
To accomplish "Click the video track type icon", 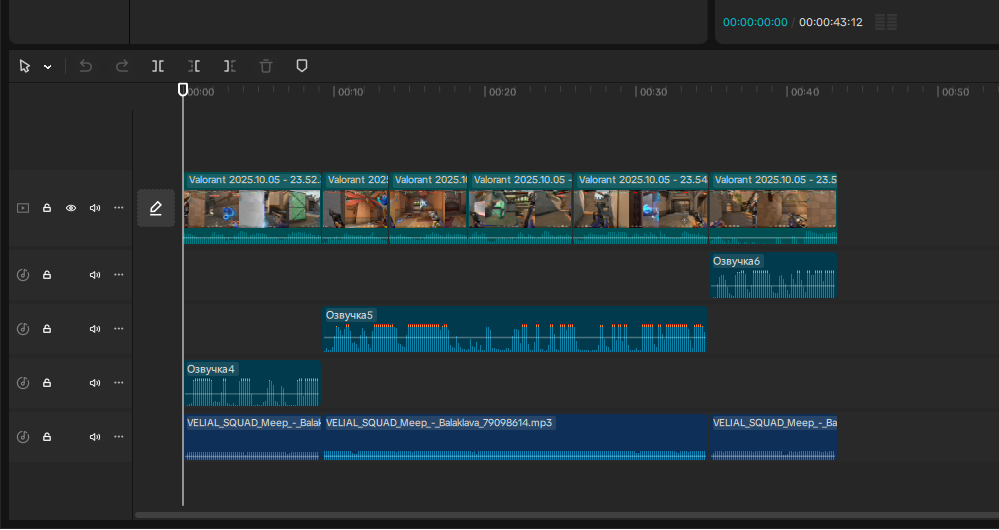I will (23, 208).
